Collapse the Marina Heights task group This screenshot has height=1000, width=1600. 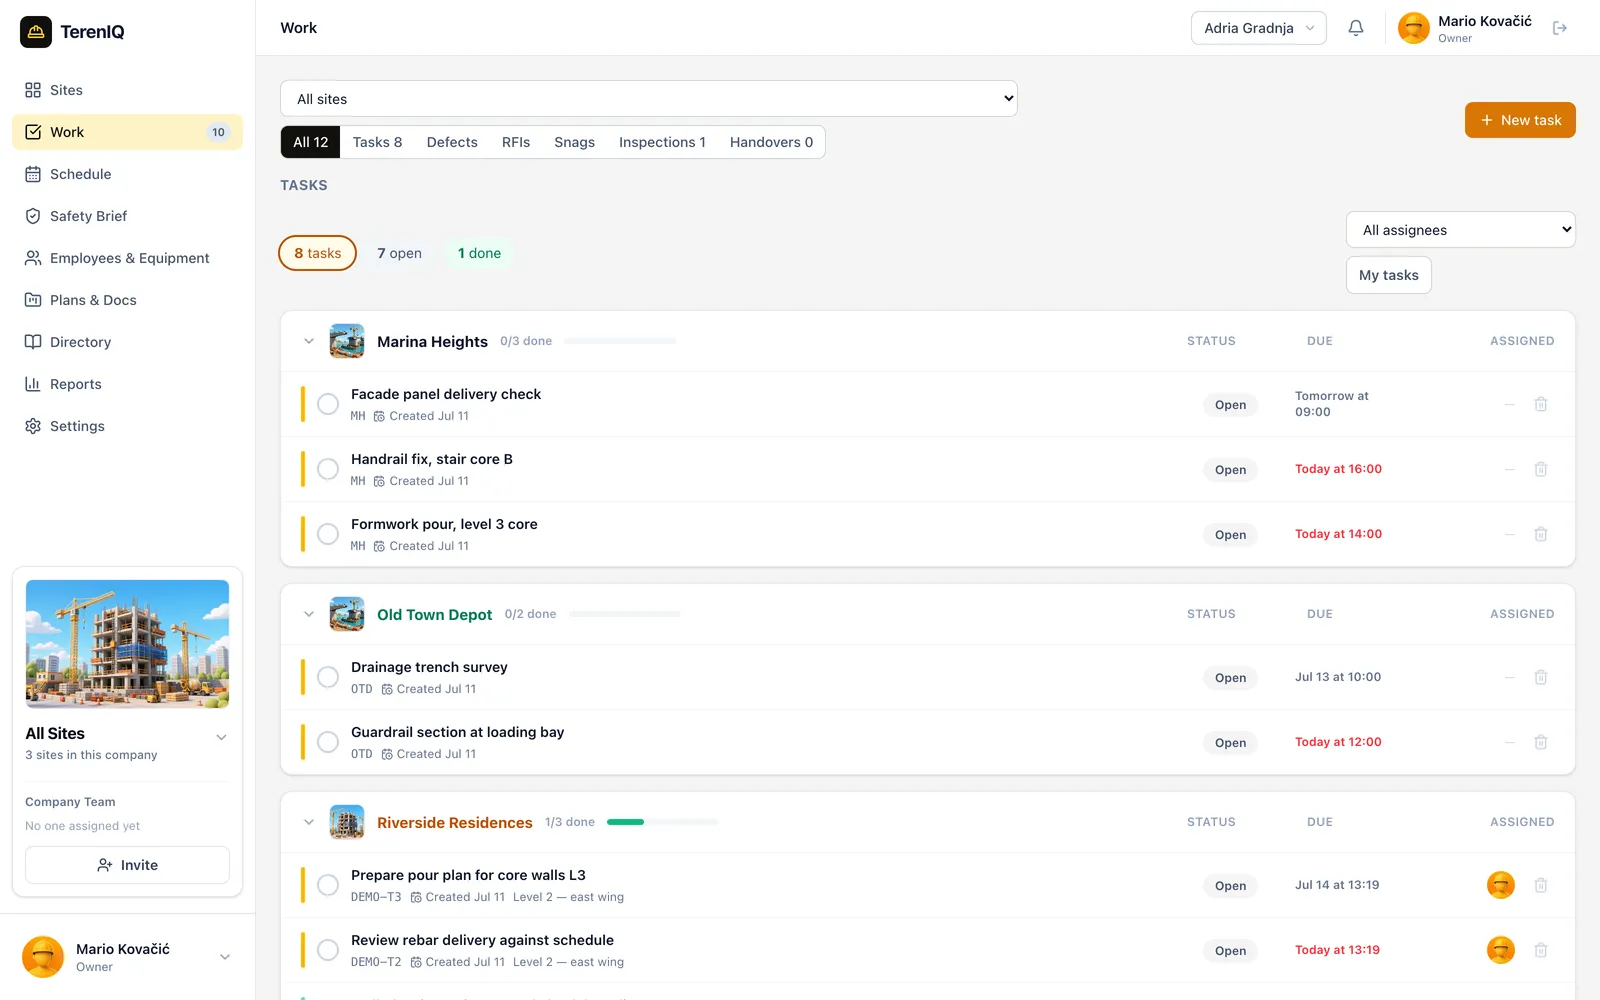pos(309,341)
